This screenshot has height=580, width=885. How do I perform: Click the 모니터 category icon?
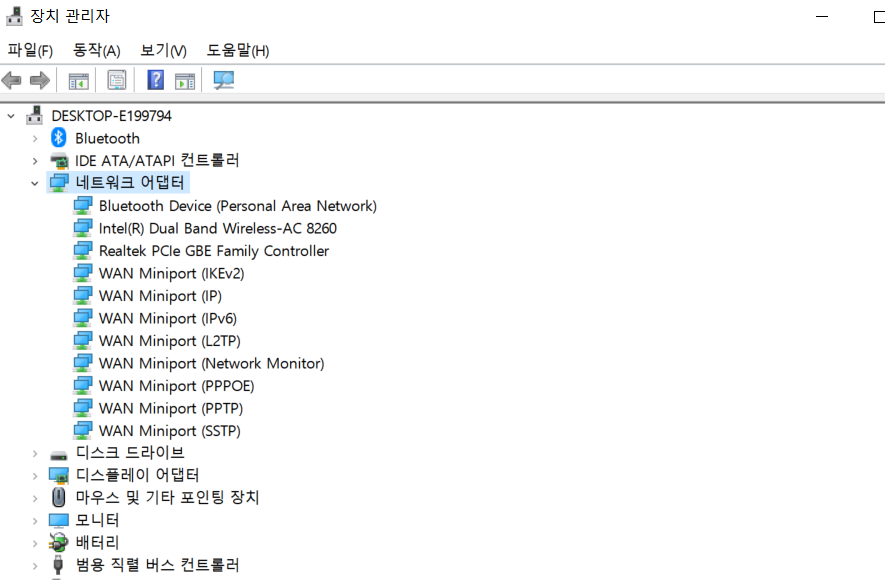59,520
